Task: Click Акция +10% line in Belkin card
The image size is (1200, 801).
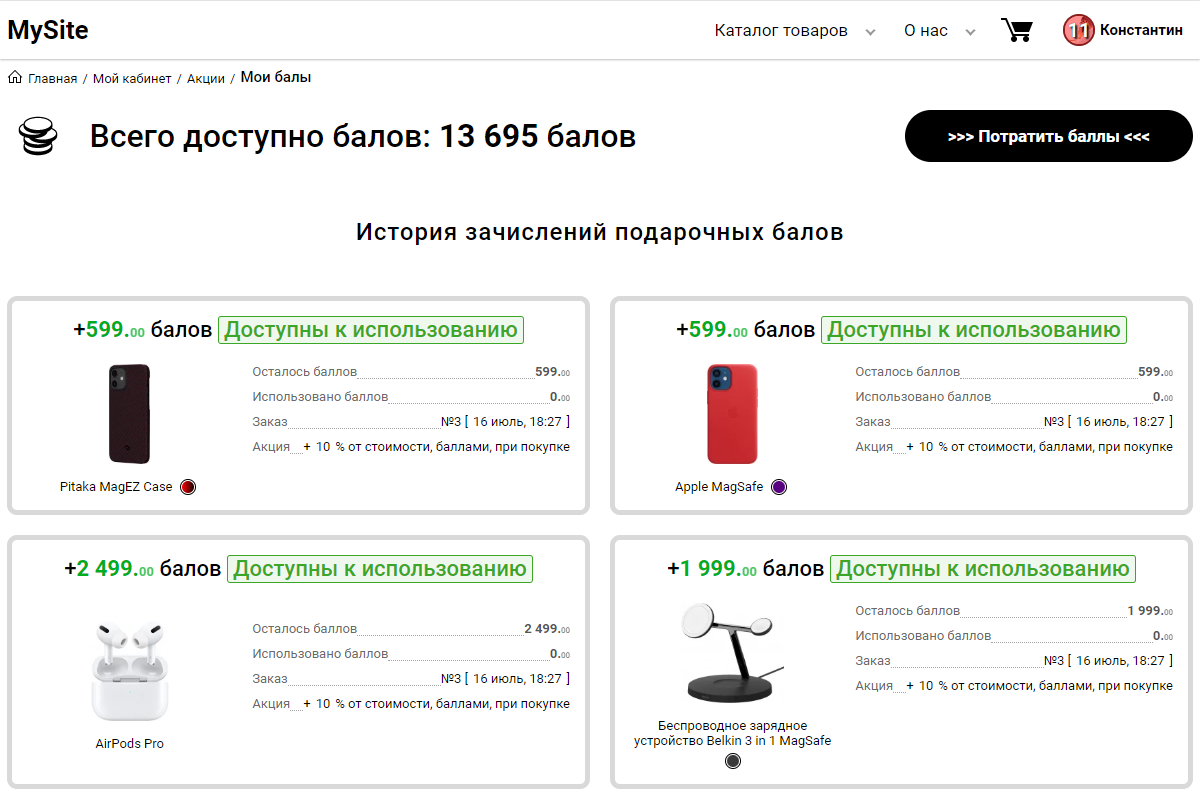Action: 1014,686
